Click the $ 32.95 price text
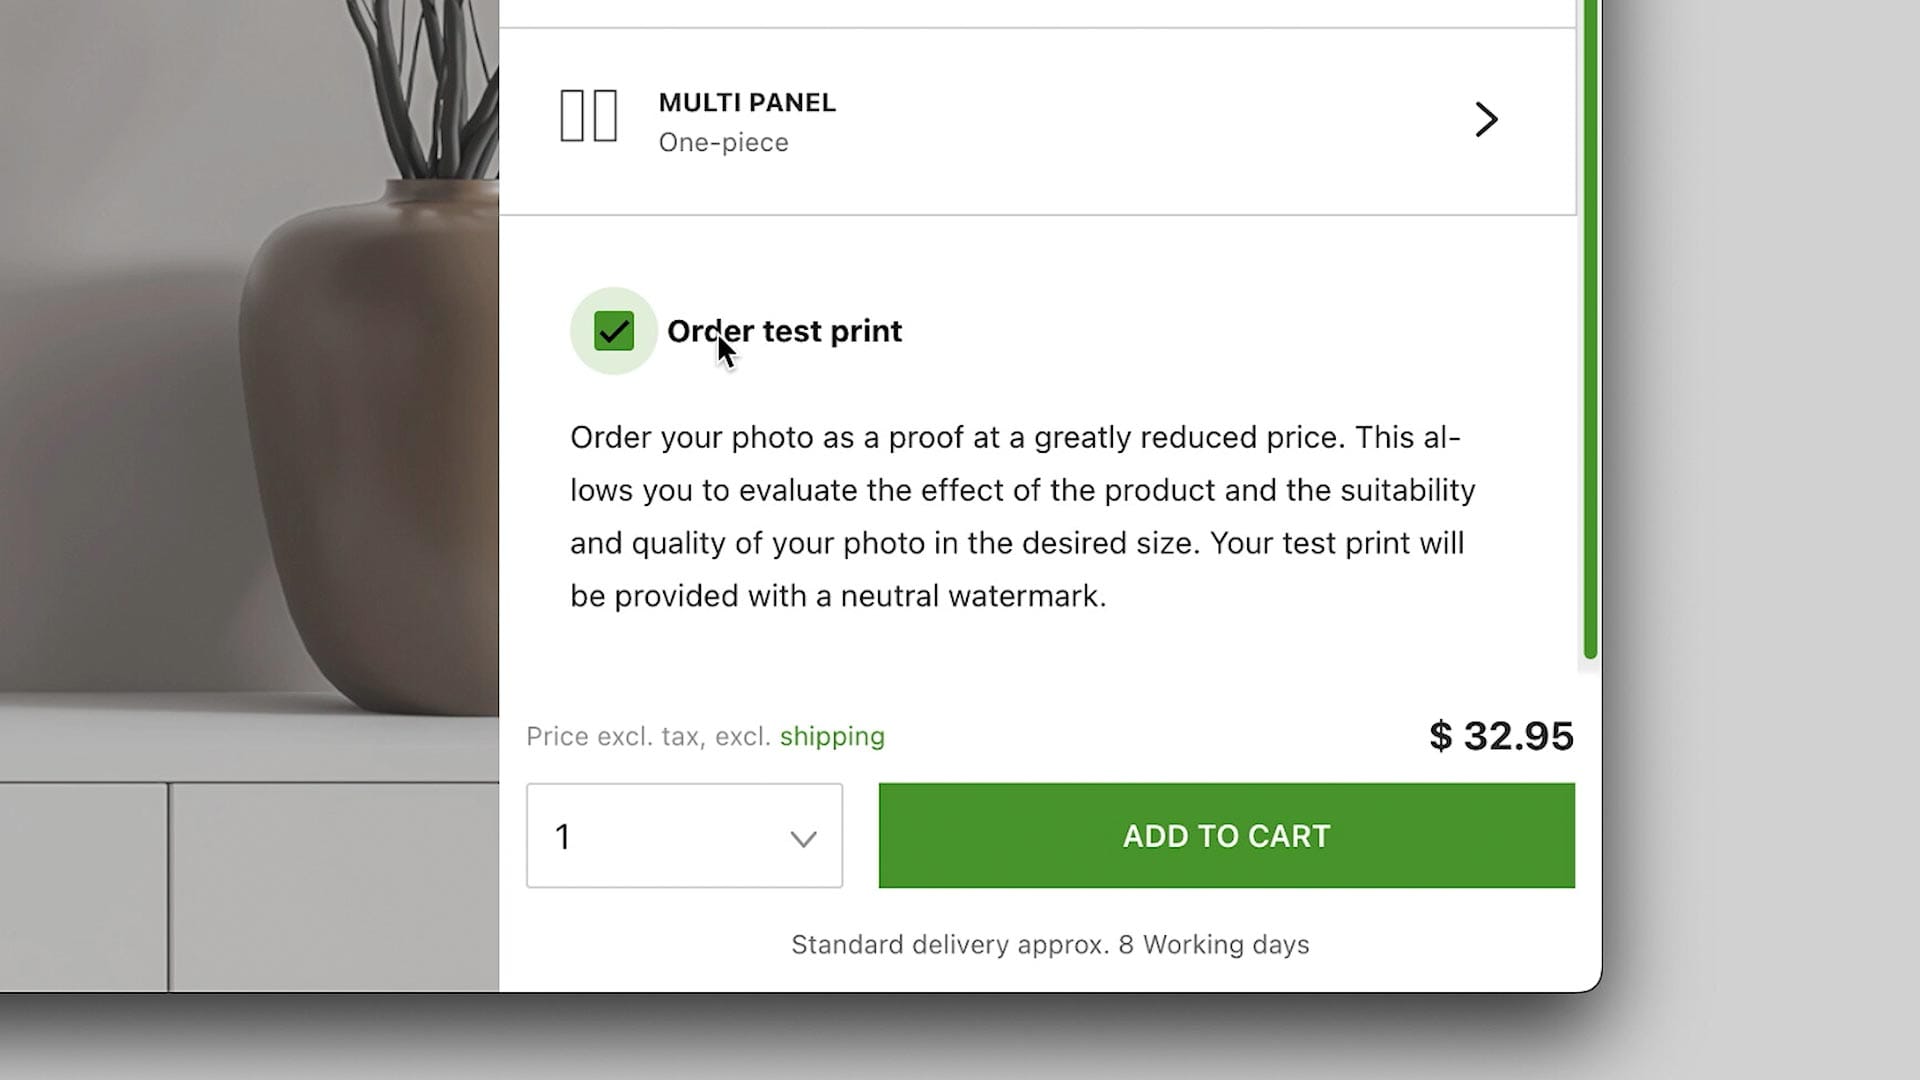 pos(1499,736)
